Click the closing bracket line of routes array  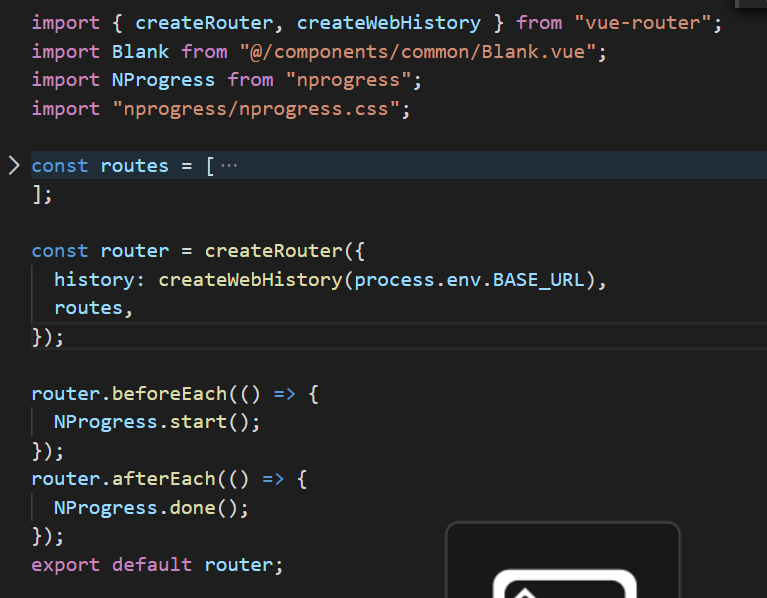pos(42,195)
